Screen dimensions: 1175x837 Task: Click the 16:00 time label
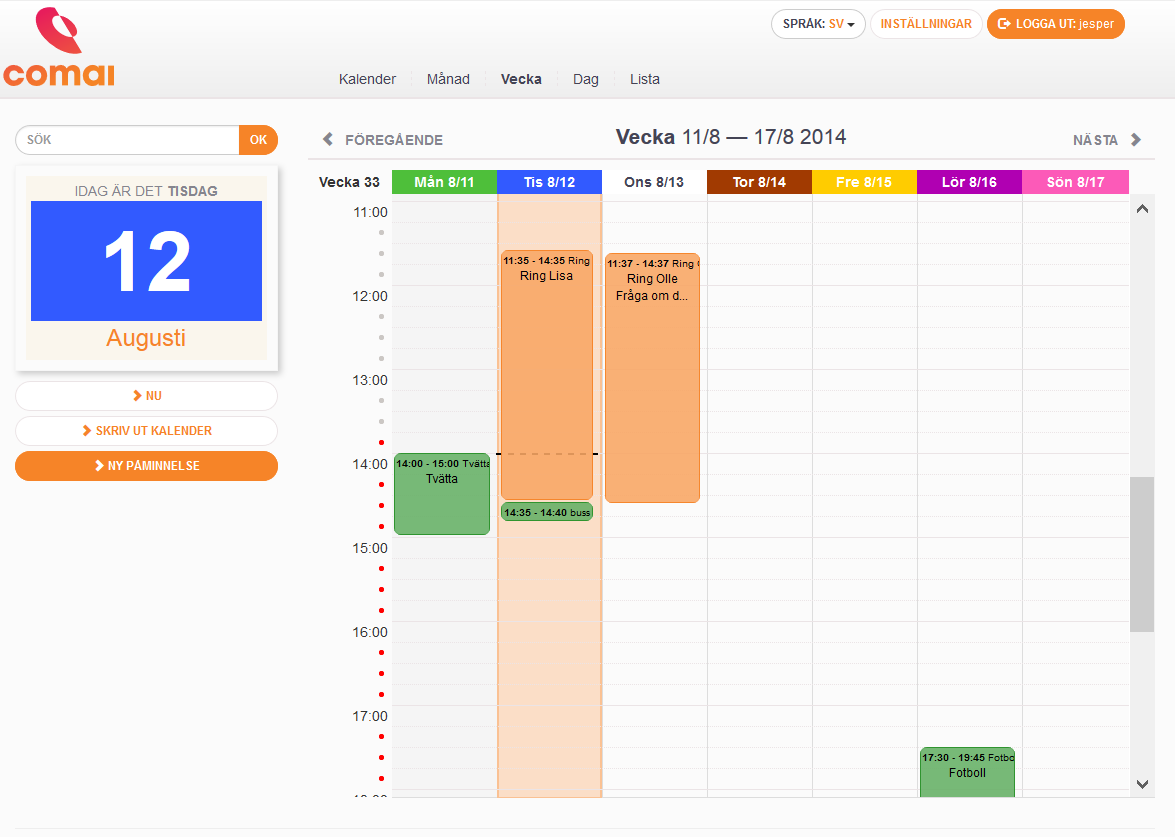[x=370, y=632]
